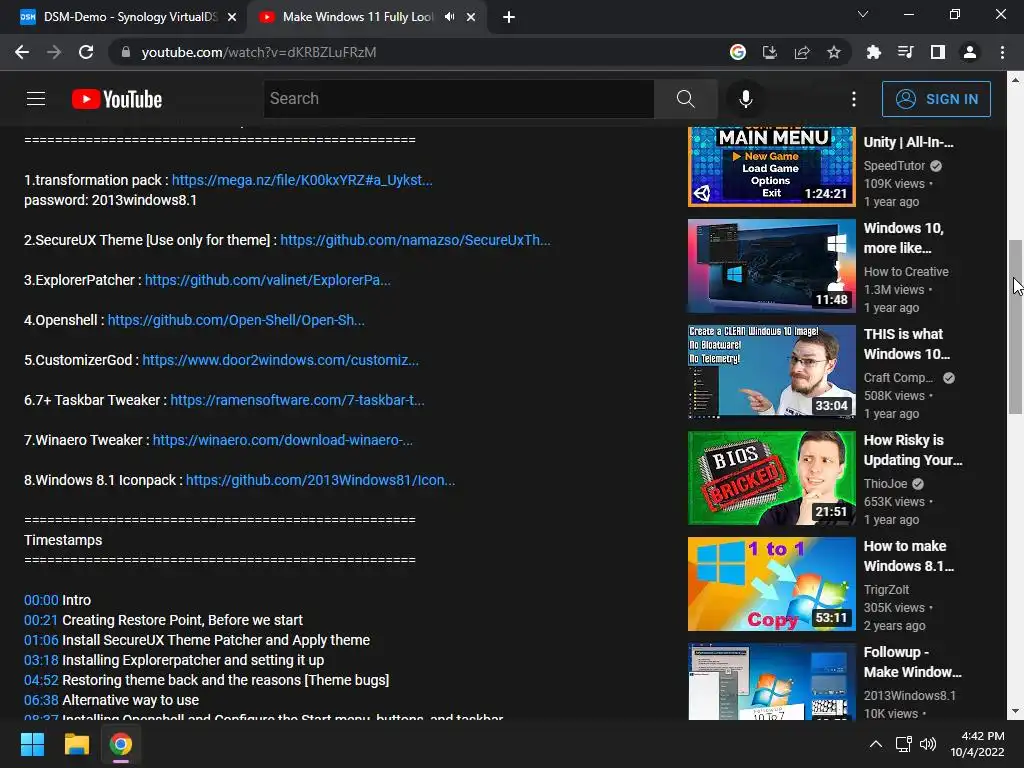The image size is (1024, 768).
Task: Click Chrome icon in the taskbar
Action: 120,744
